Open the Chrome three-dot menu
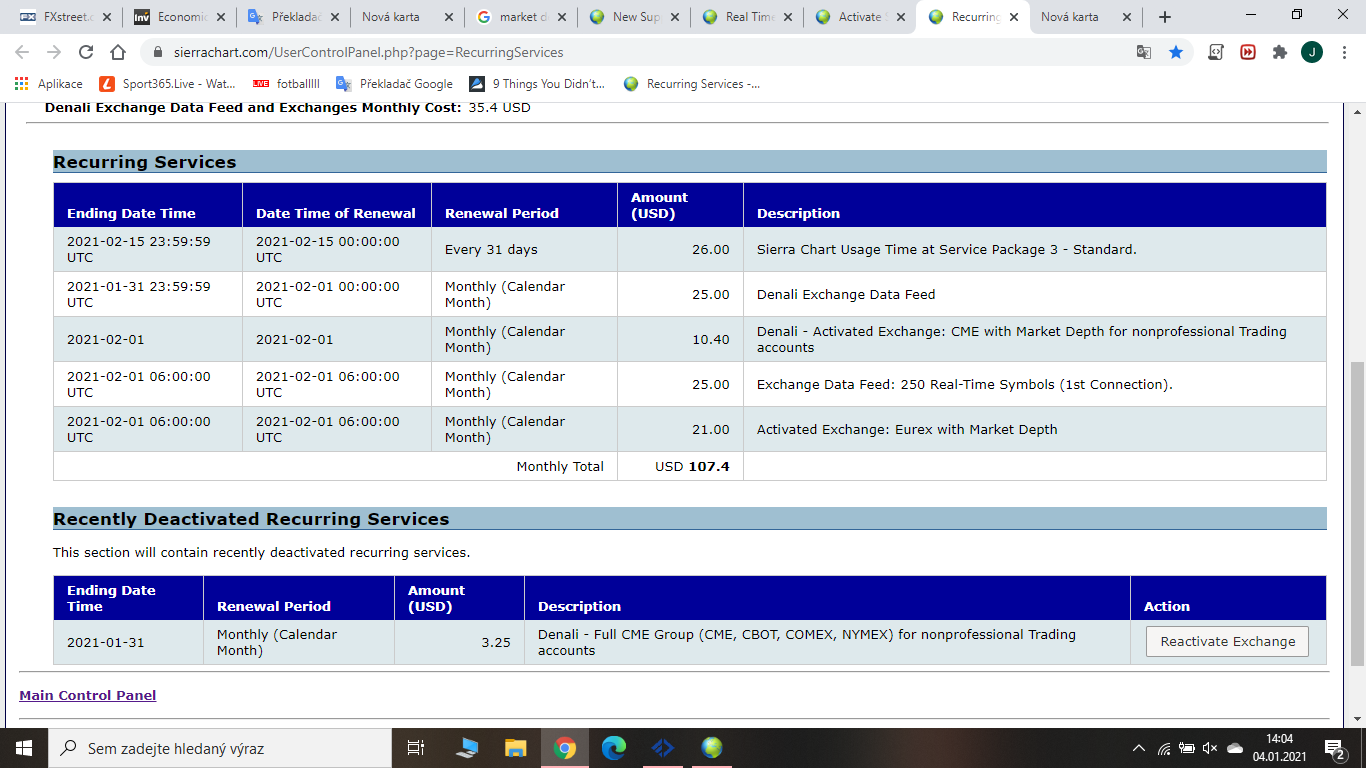This screenshot has width=1366, height=768. pos(1344,52)
